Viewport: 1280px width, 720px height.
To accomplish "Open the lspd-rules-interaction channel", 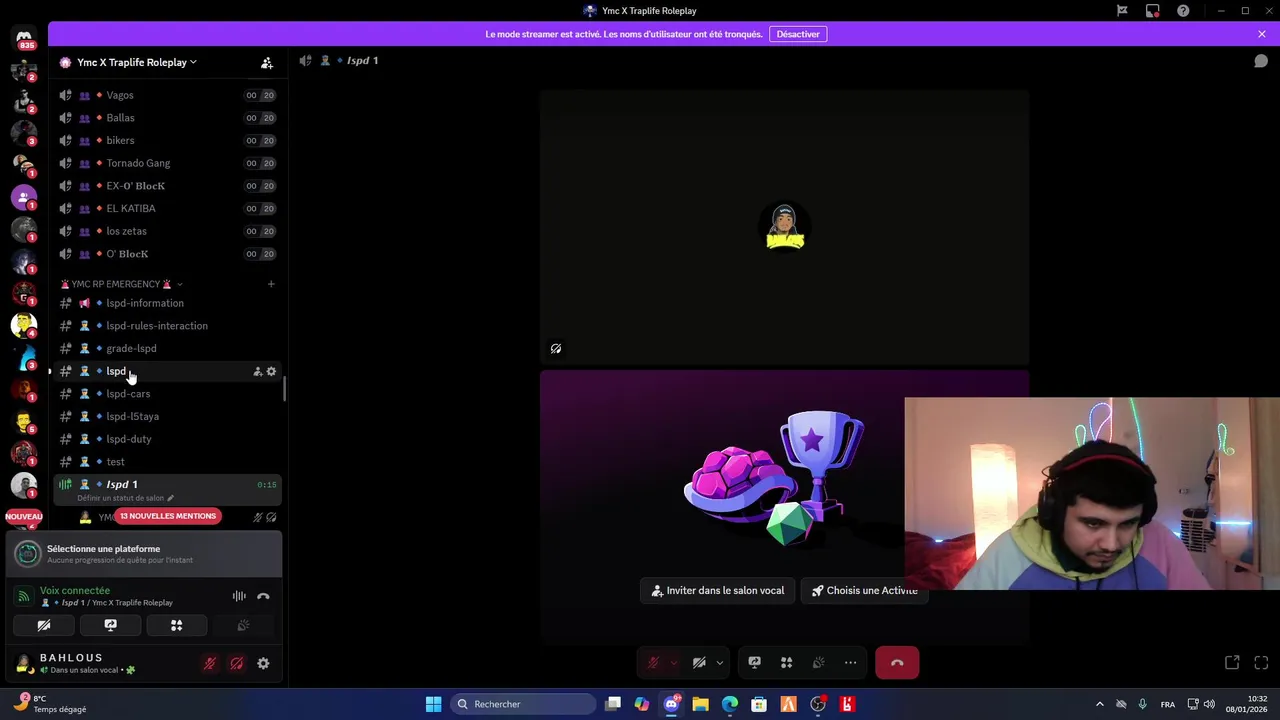I will pyautogui.click(x=166, y=326).
